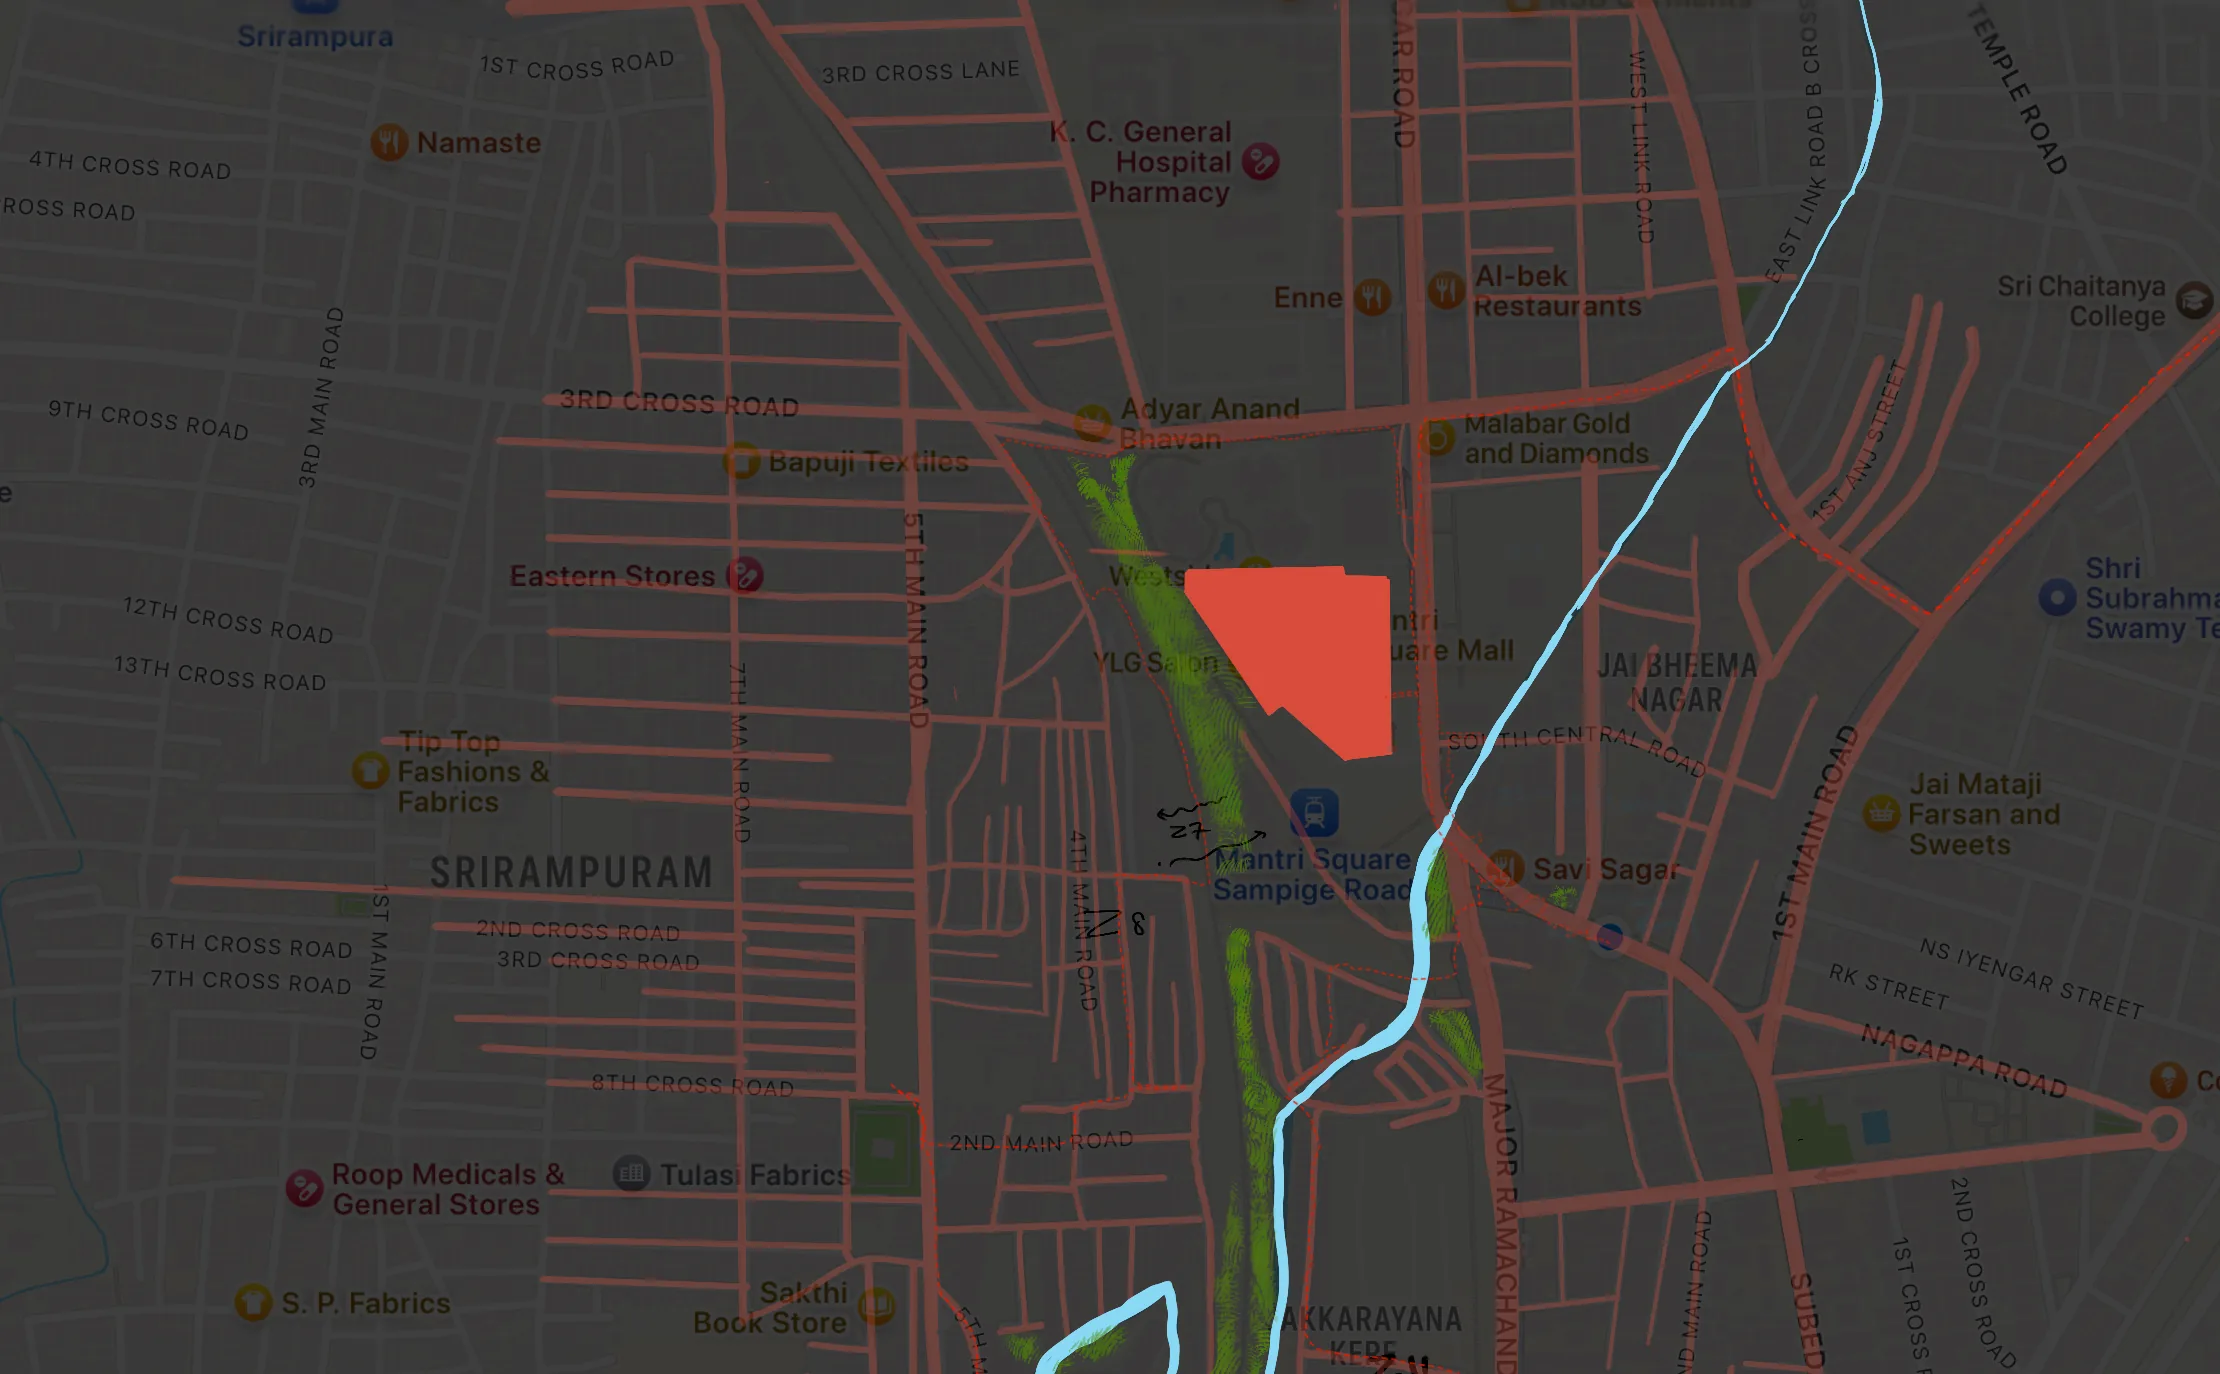
Task: Select the 9TH CROSS ROAD street label
Action: [148, 420]
